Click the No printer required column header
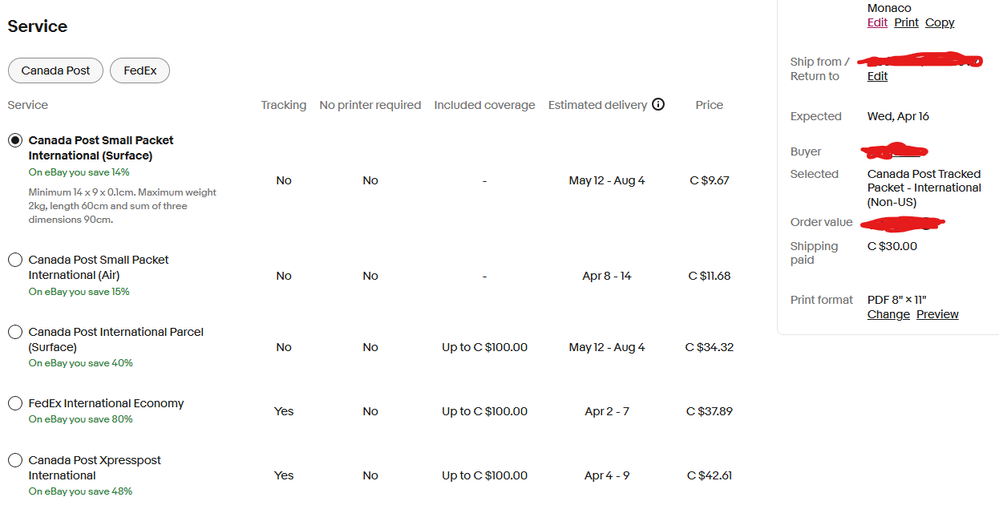The image size is (999, 505). [x=370, y=105]
